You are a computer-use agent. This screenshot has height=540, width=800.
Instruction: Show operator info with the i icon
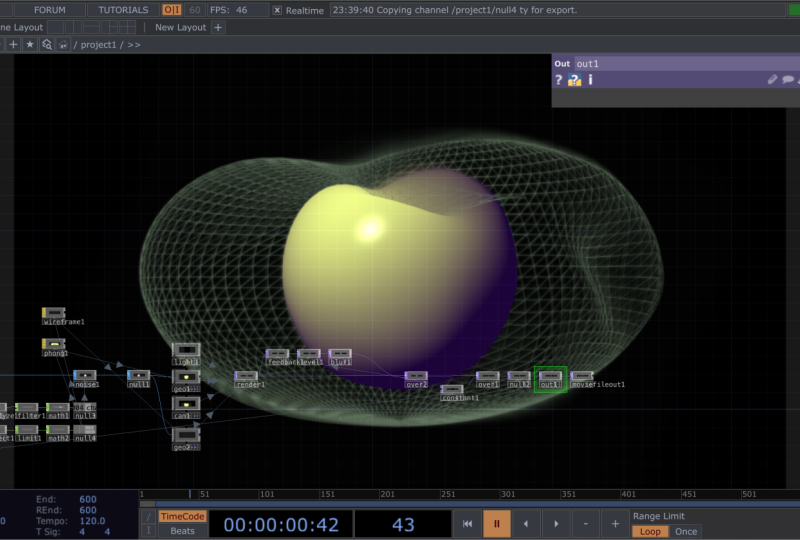pyautogui.click(x=591, y=80)
